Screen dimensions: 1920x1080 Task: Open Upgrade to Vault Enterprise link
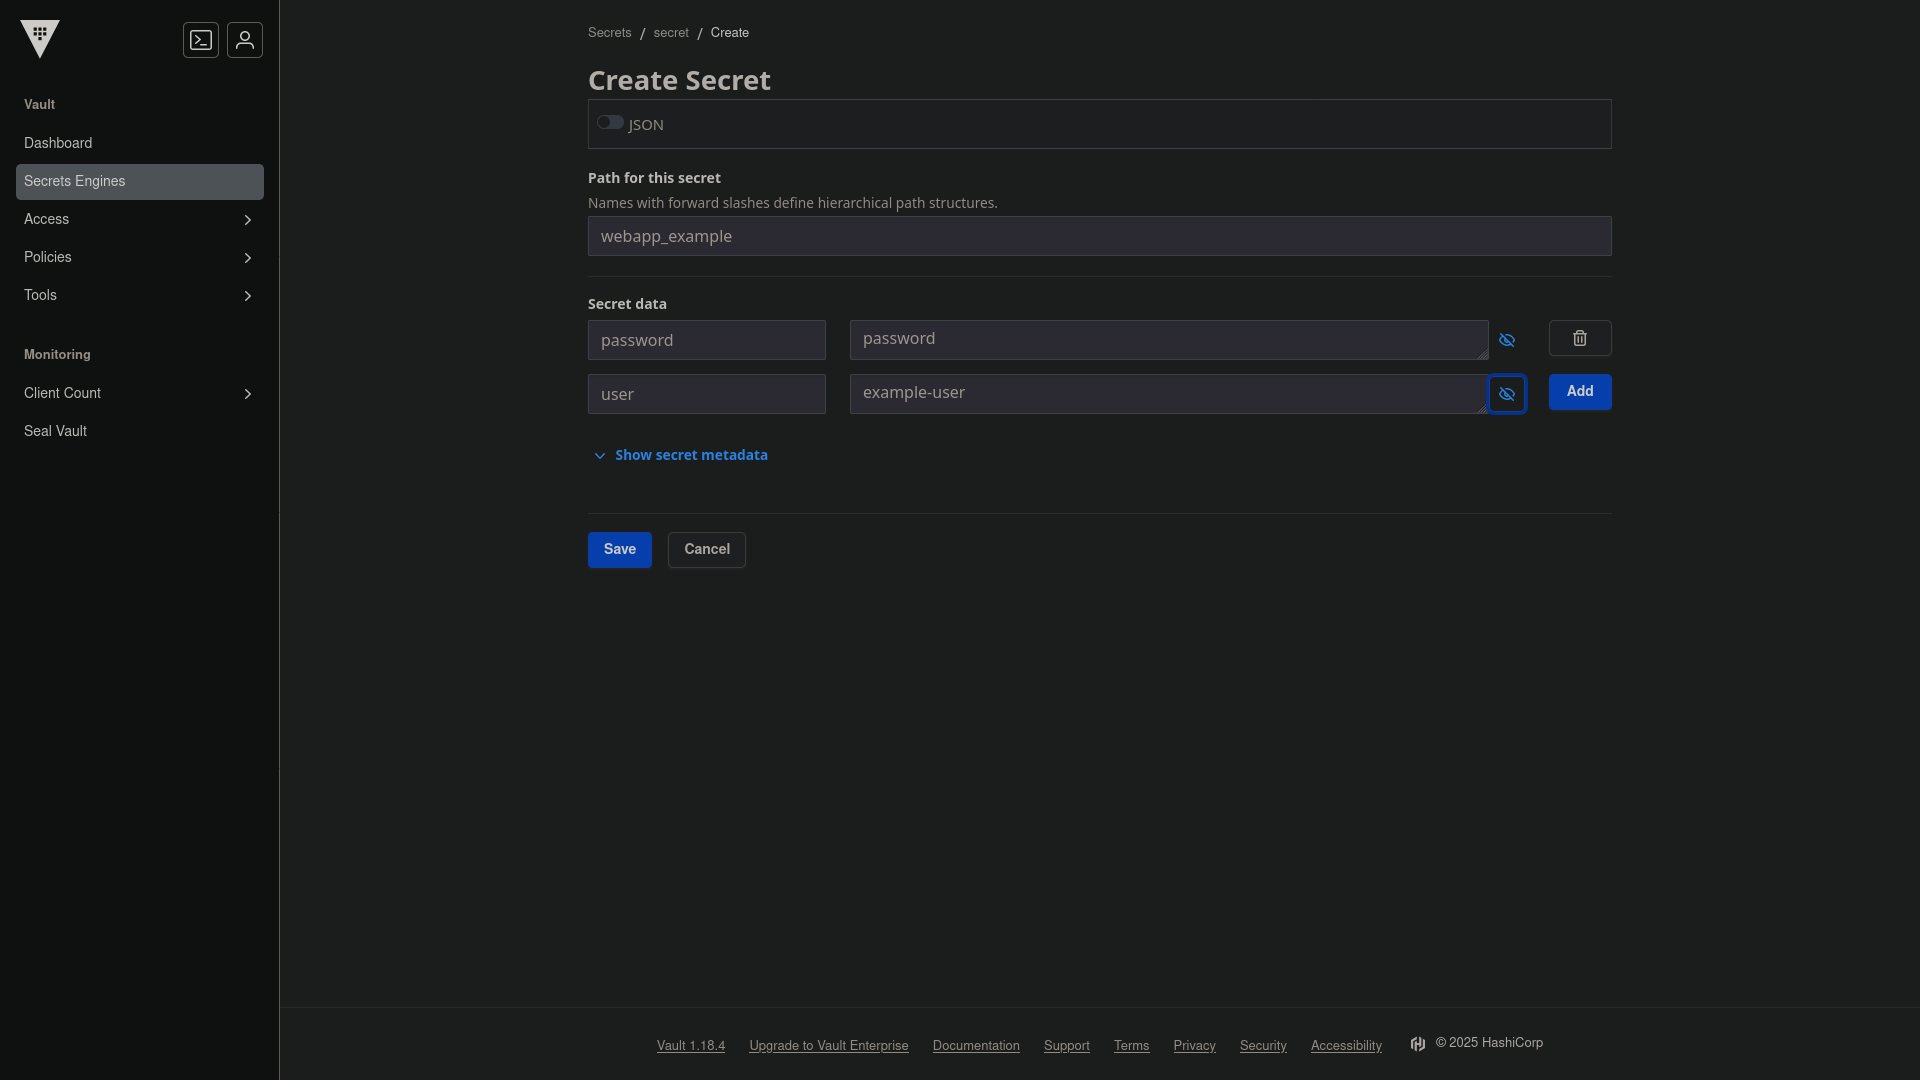(x=828, y=1045)
